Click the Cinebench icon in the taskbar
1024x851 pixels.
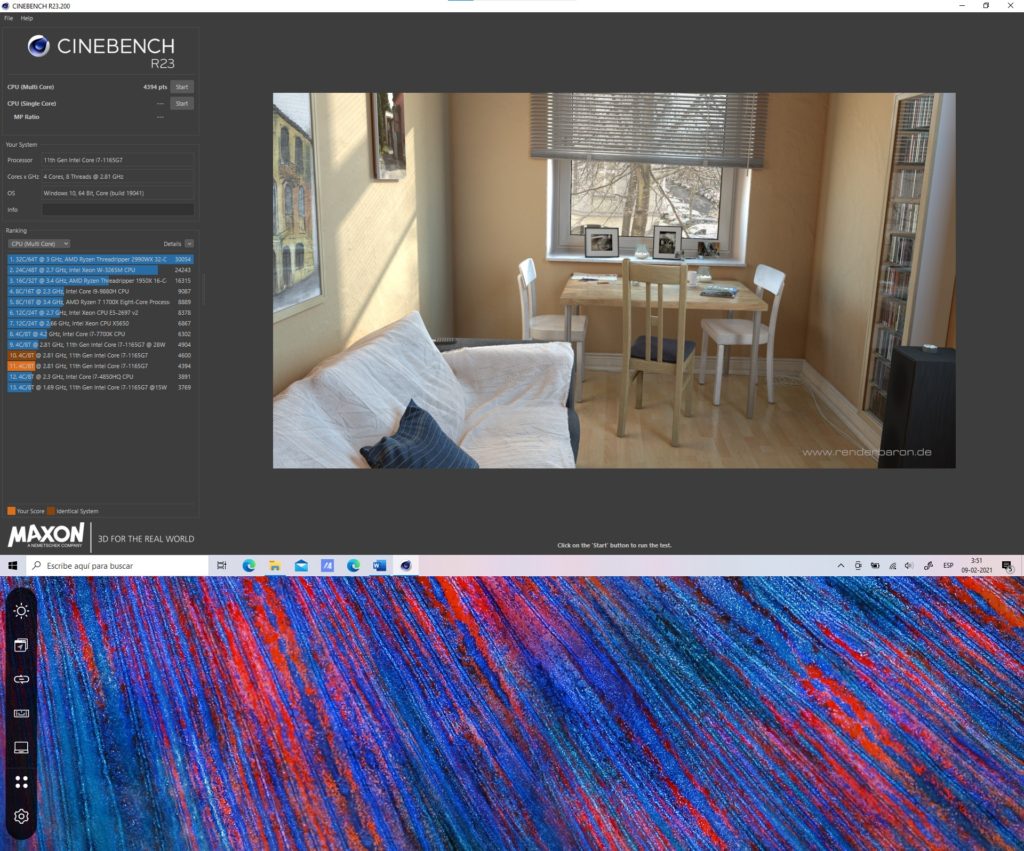point(405,566)
